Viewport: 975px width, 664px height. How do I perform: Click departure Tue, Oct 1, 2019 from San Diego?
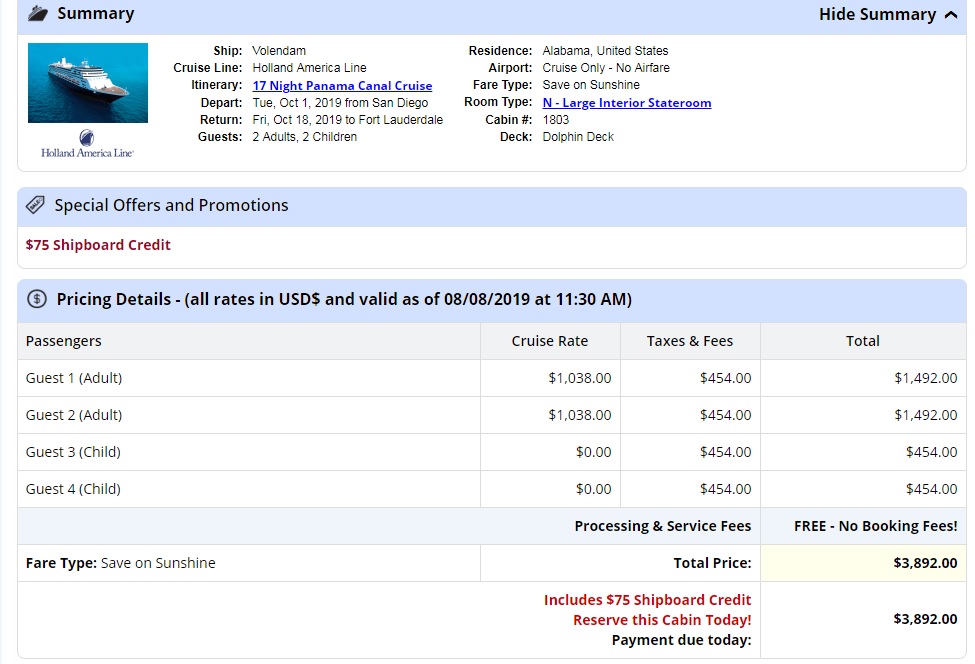click(340, 103)
